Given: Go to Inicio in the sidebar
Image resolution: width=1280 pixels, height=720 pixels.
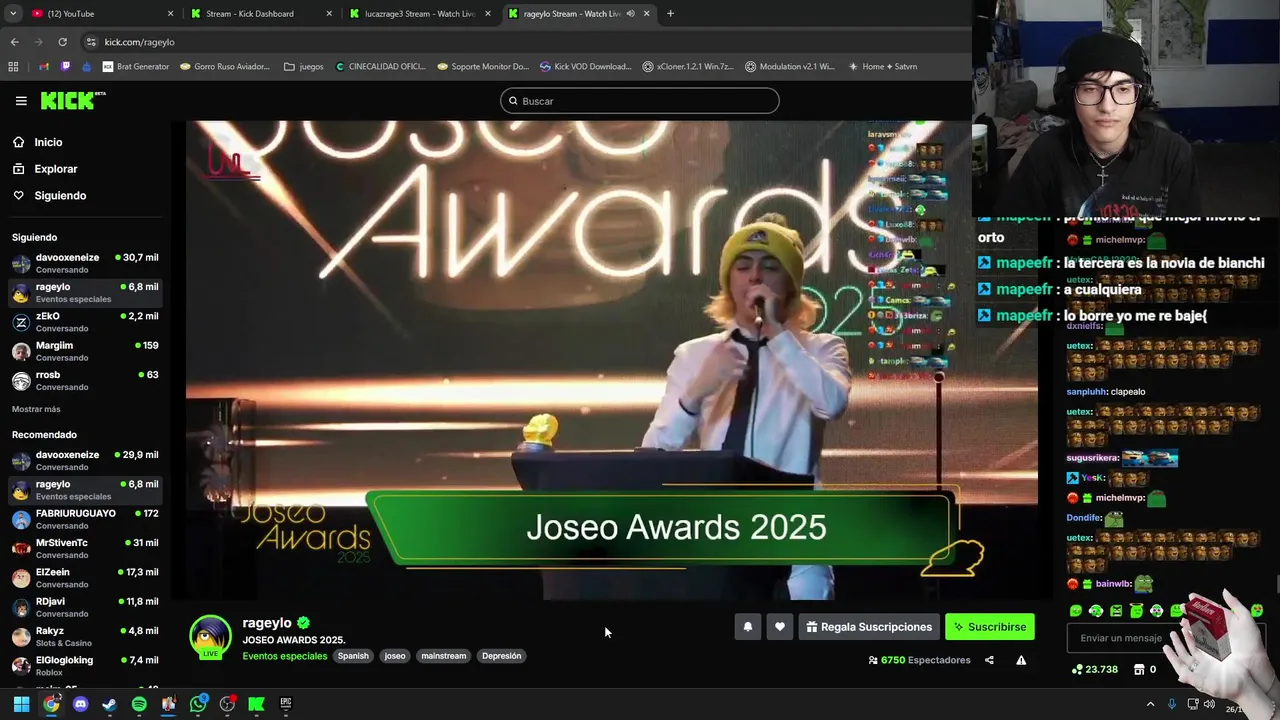Looking at the screenshot, I should [48, 142].
